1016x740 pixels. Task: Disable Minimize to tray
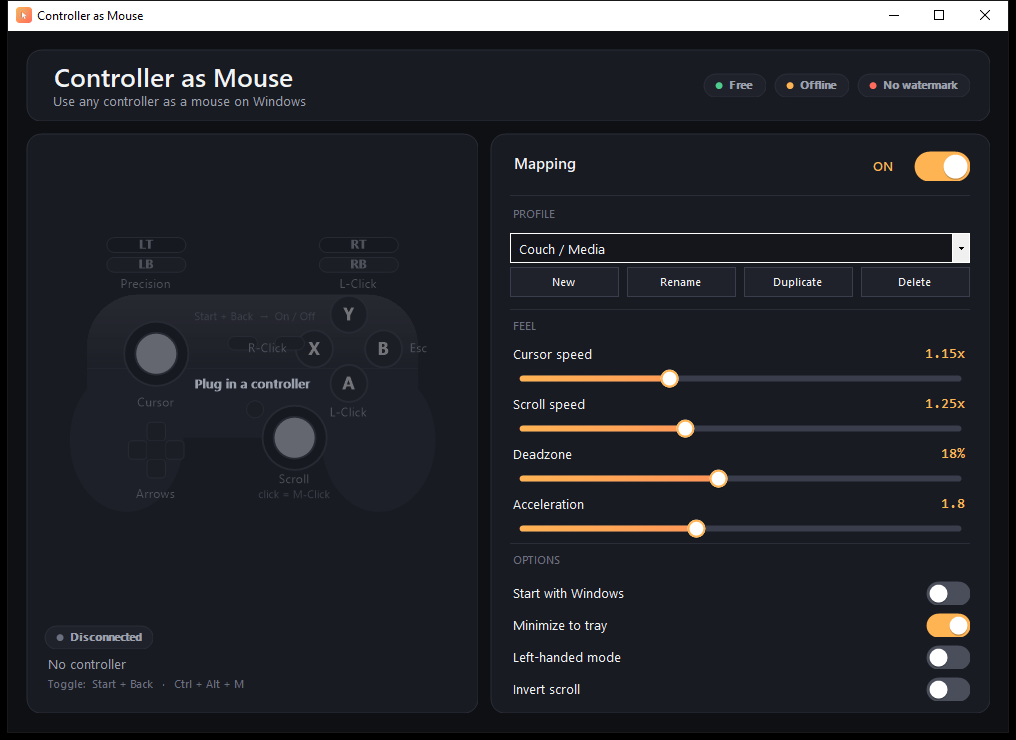pyautogui.click(x=948, y=625)
